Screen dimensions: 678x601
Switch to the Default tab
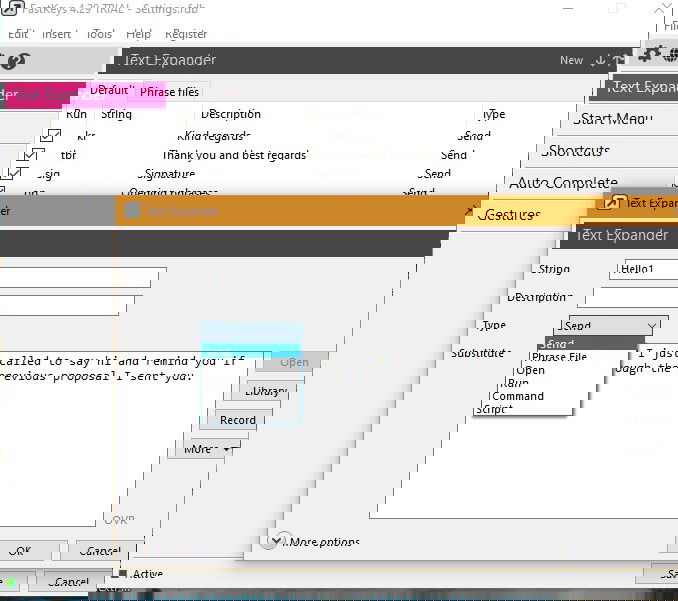(x=111, y=90)
